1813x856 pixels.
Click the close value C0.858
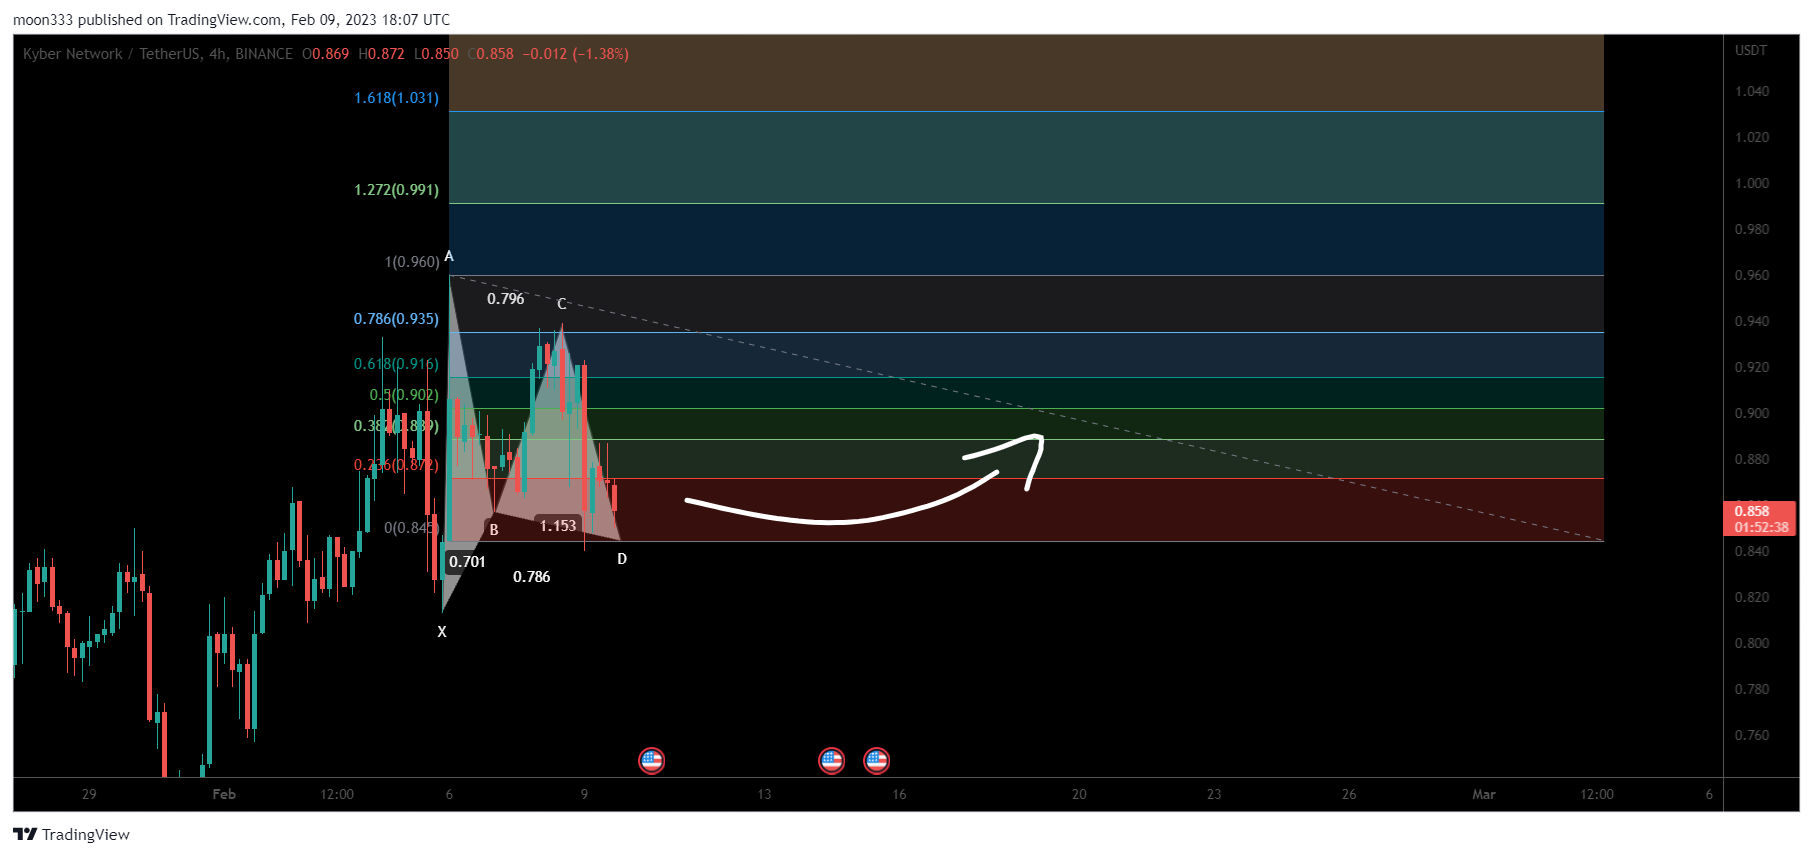tap(490, 54)
